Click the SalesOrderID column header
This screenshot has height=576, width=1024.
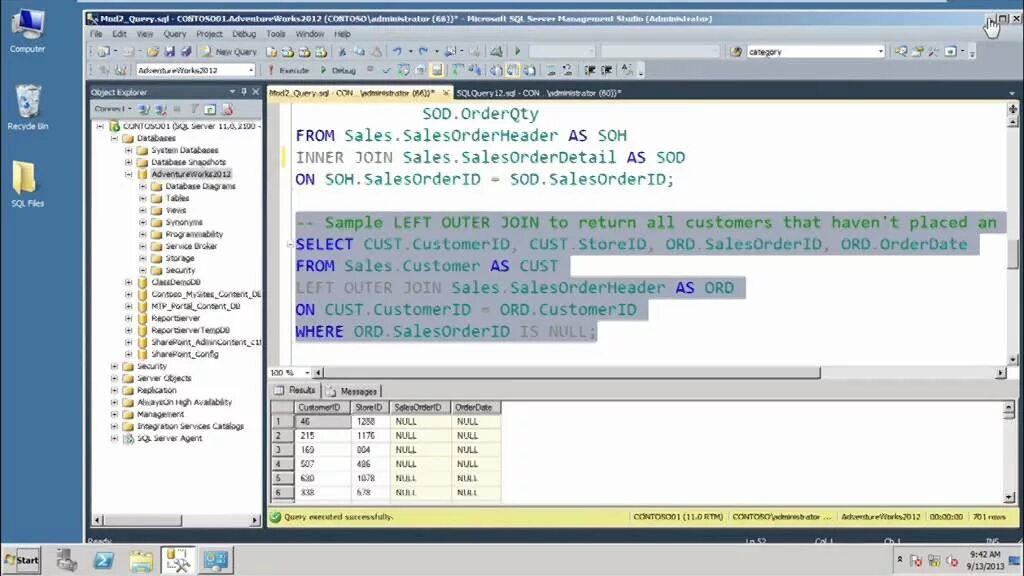click(419, 408)
